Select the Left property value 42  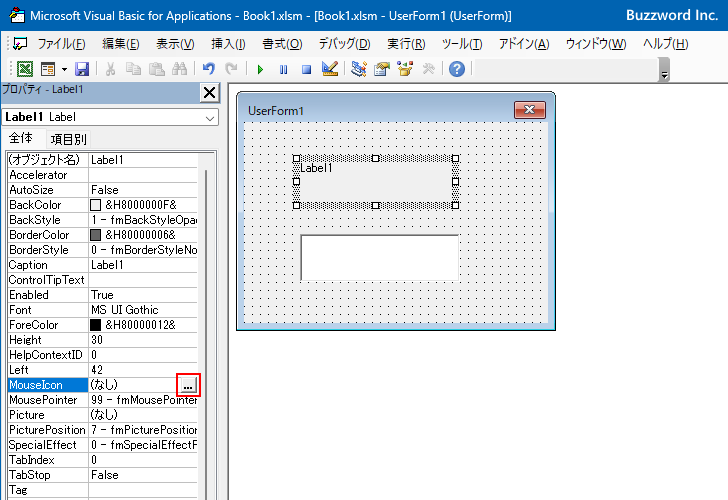[143, 370]
